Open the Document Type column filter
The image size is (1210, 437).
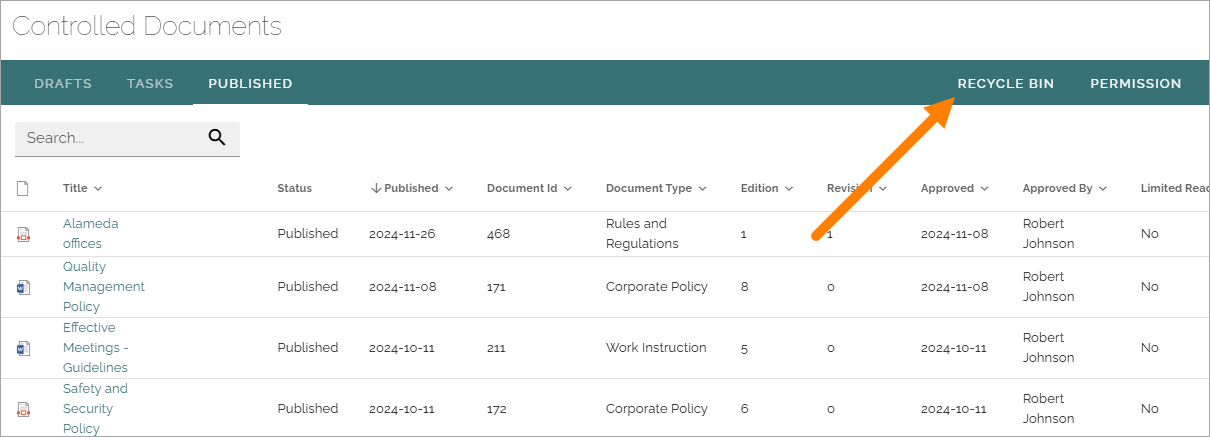(702, 188)
